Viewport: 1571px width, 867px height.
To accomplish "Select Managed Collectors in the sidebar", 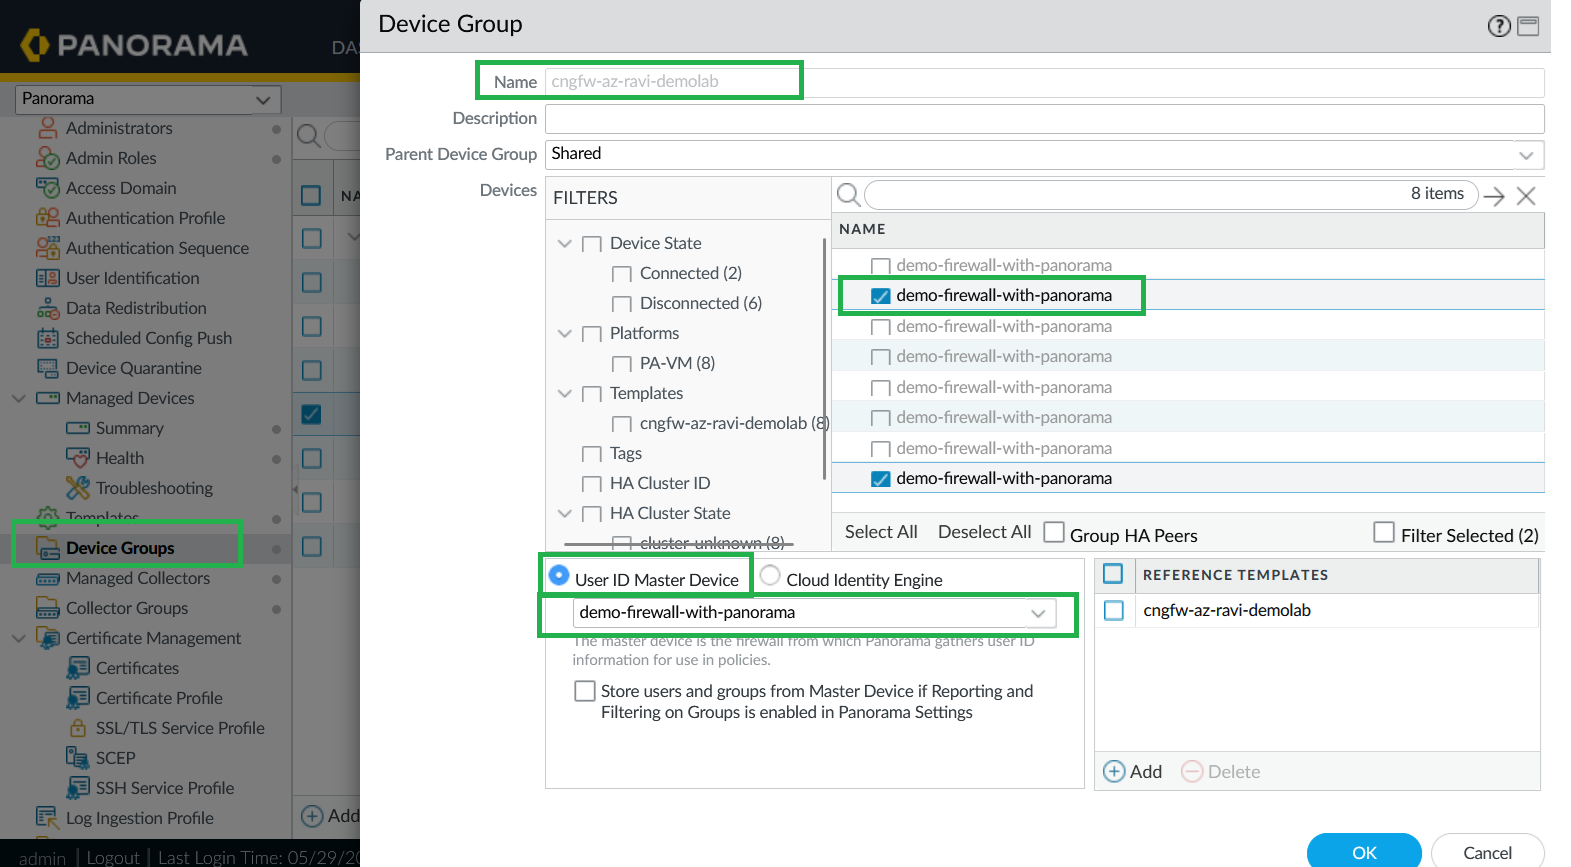I will (x=138, y=578).
